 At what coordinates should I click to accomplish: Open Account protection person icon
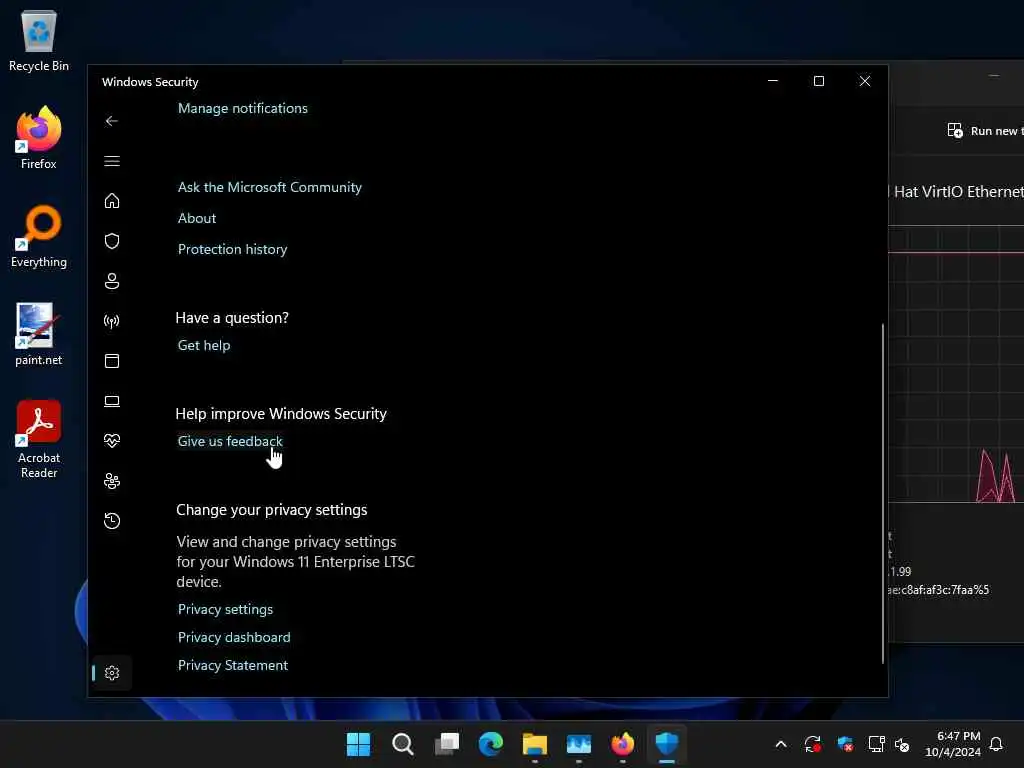[112, 281]
